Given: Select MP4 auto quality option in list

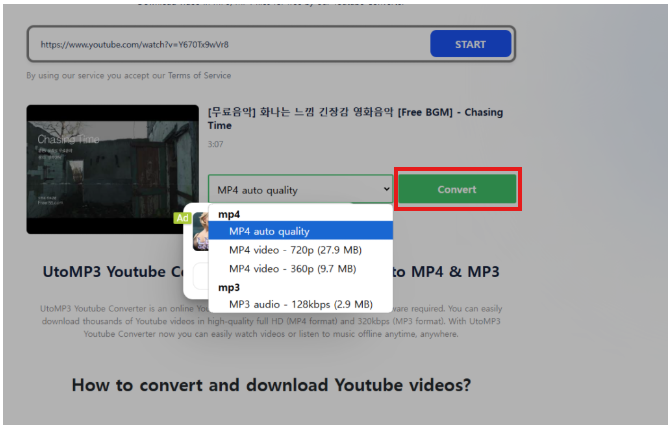Looking at the screenshot, I should pyautogui.click(x=300, y=231).
